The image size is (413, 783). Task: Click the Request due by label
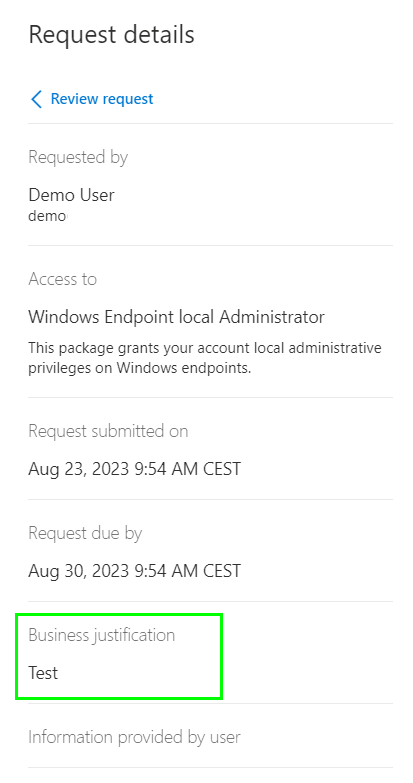click(85, 533)
